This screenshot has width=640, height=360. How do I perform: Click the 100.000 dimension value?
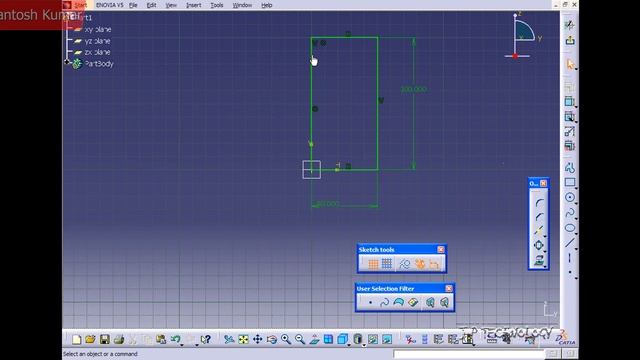(x=413, y=89)
